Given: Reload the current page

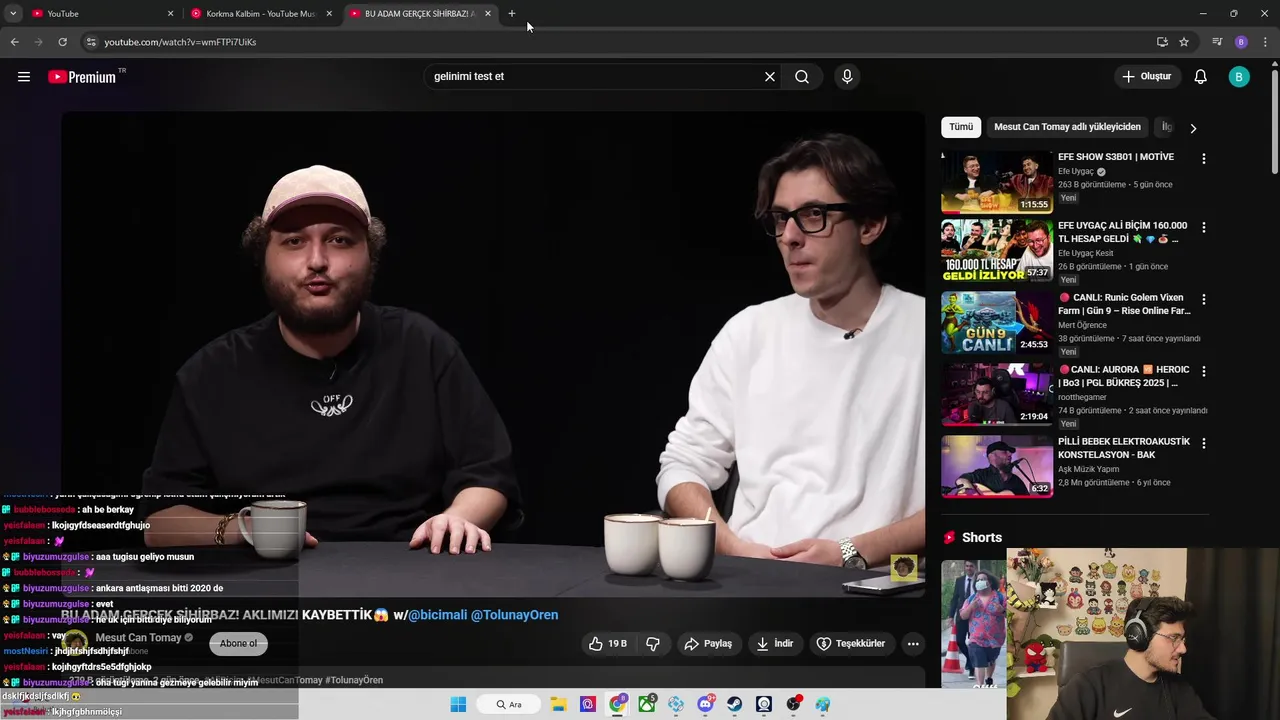Looking at the screenshot, I should pos(62,42).
